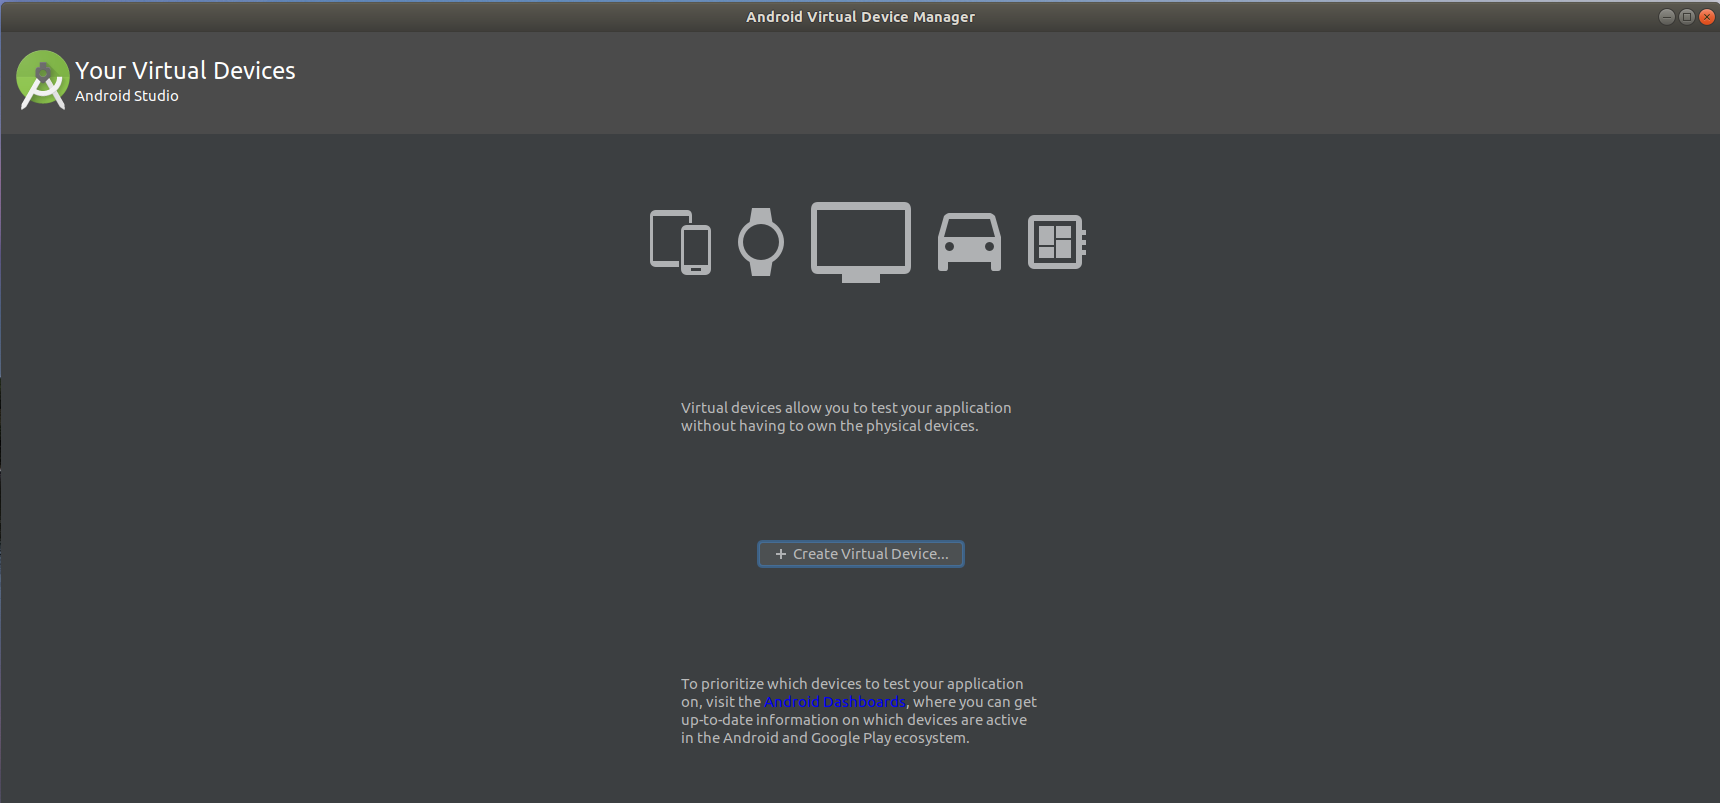Viewport: 1720px width, 803px height.
Task: Open the Android Dashboards link
Action: click(x=835, y=702)
